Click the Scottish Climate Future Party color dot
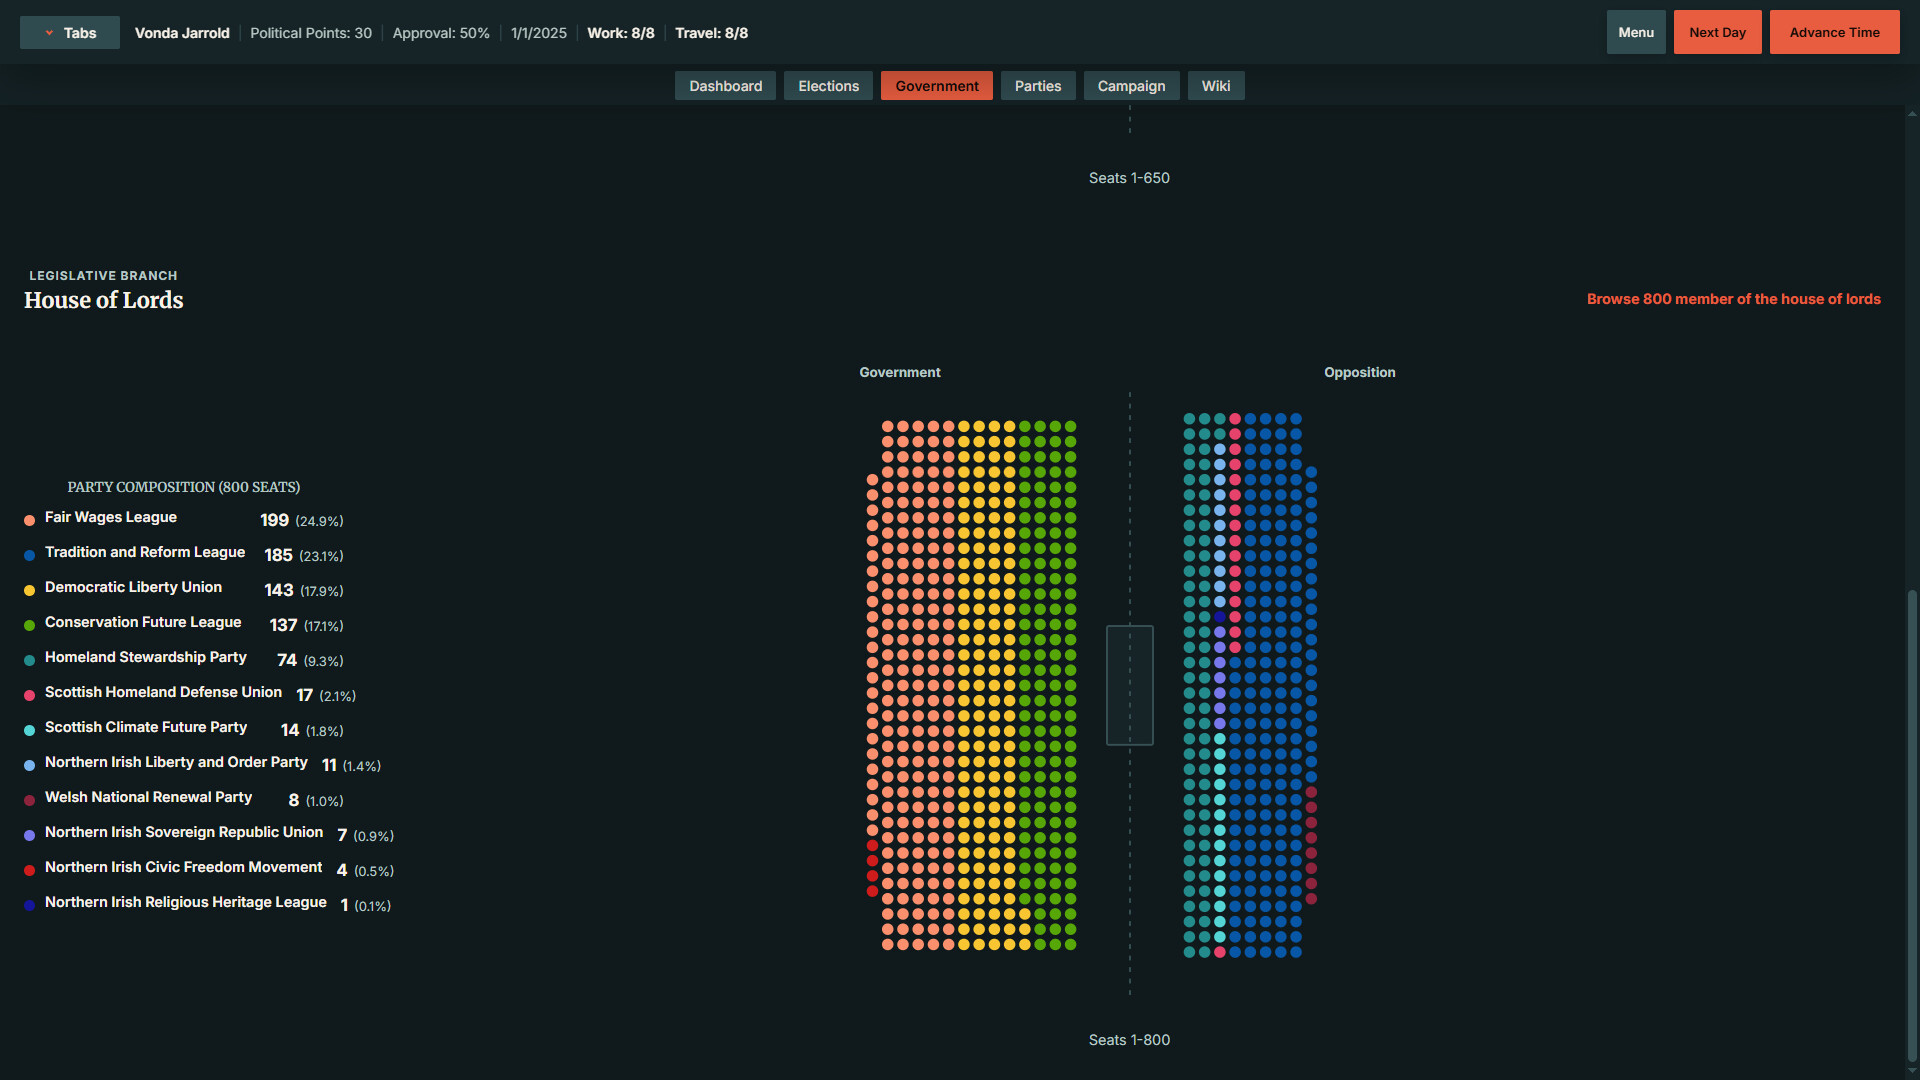This screenshot has width=1920, height=1080. [30, 730]
